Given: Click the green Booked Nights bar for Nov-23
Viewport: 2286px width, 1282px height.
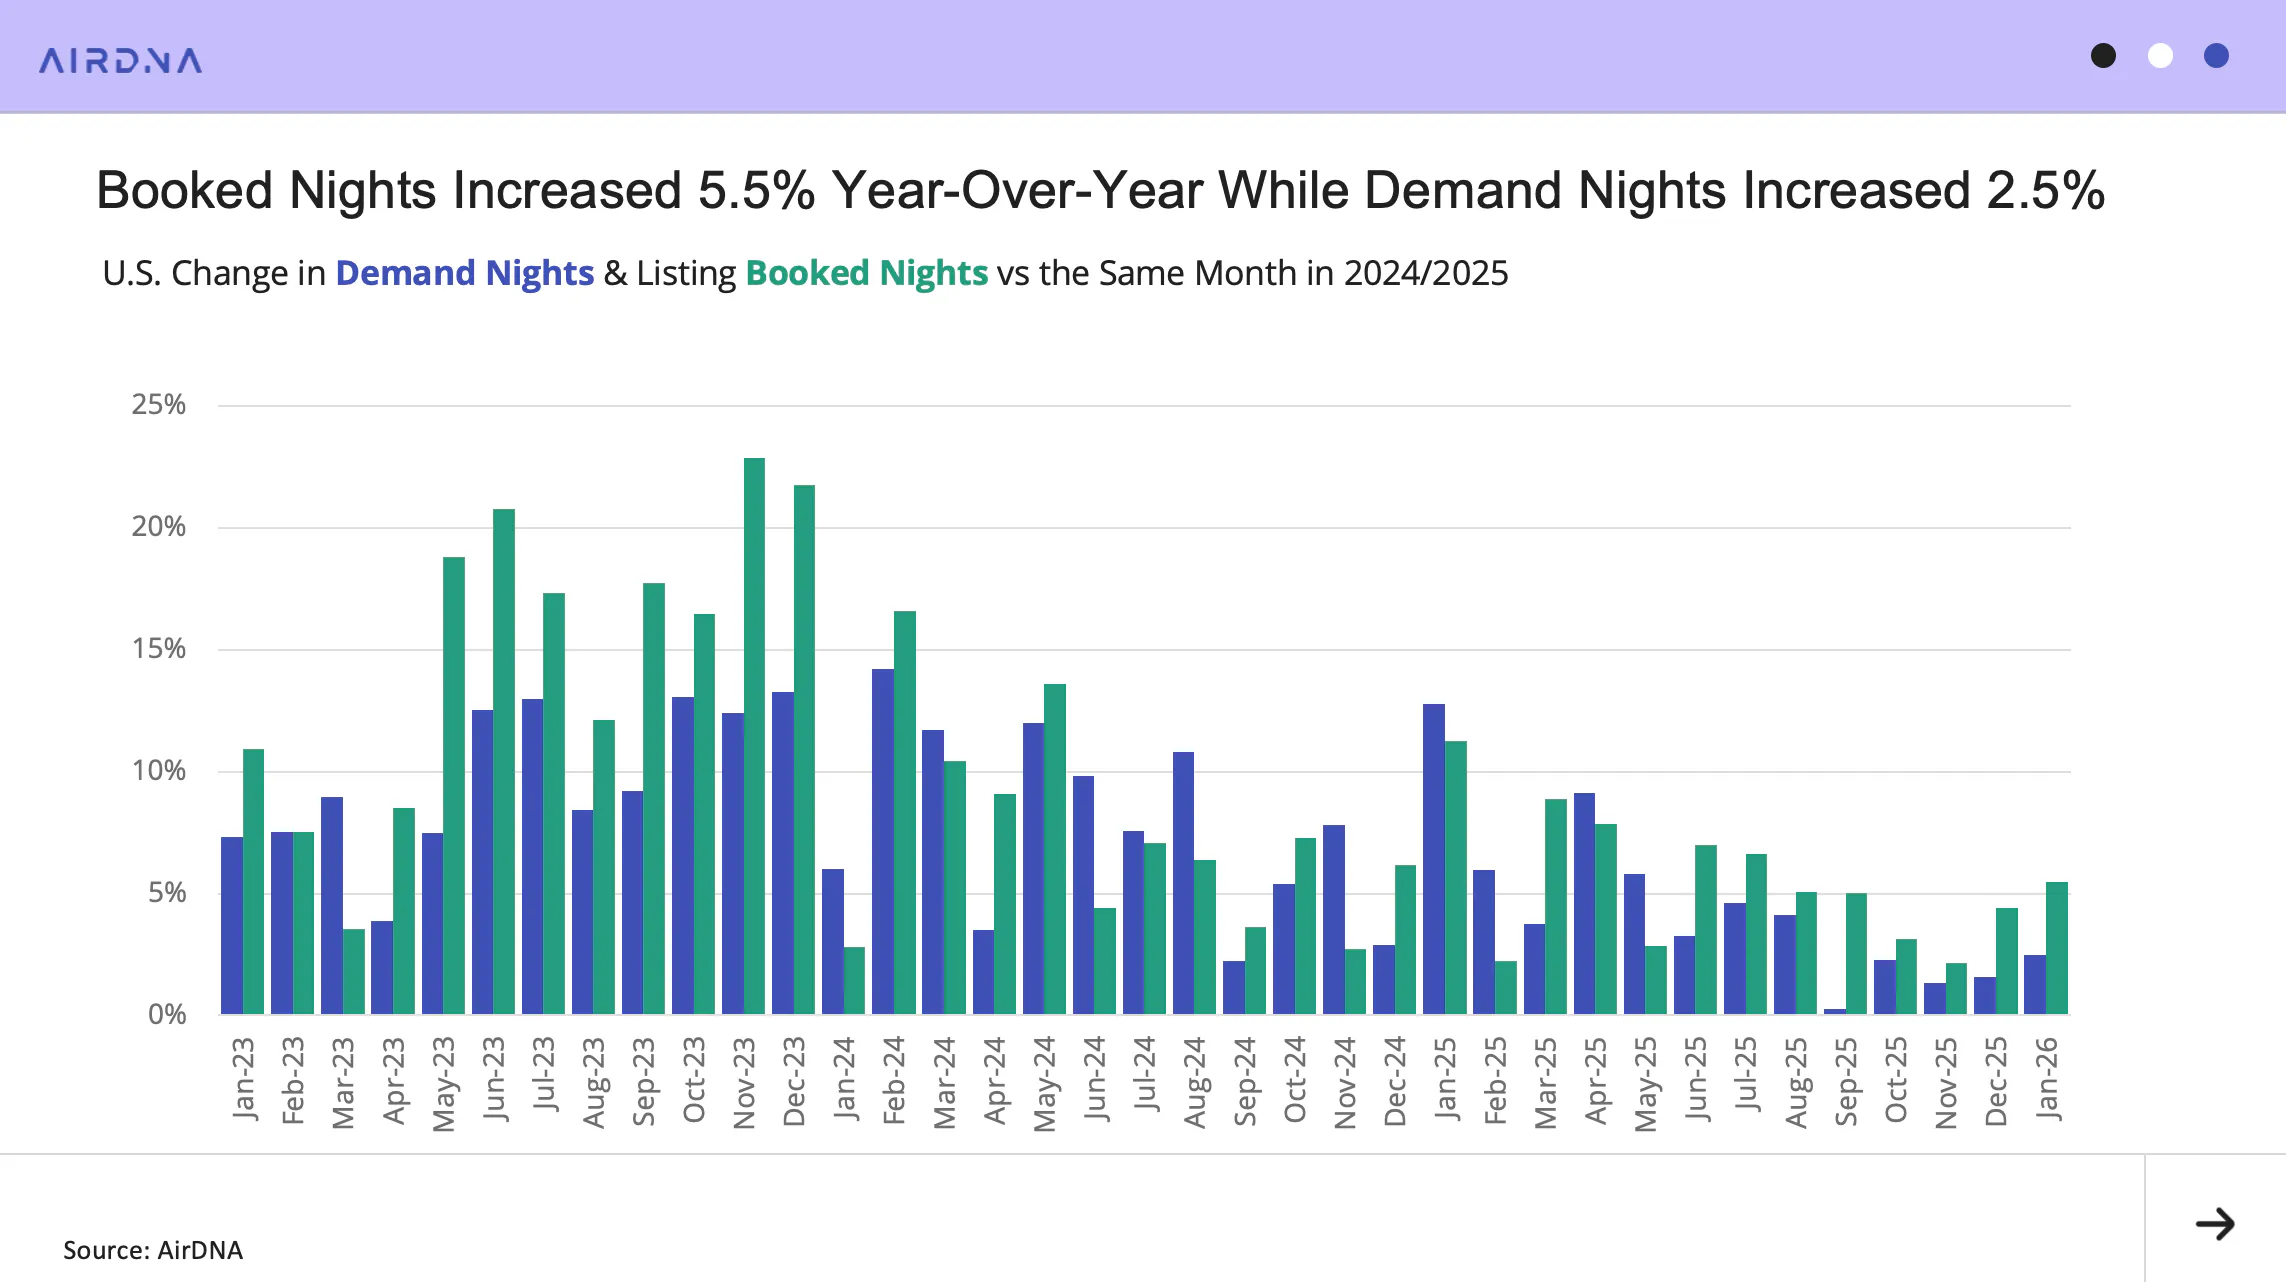Looking at the screenshot, I should [x=754, y=736].
